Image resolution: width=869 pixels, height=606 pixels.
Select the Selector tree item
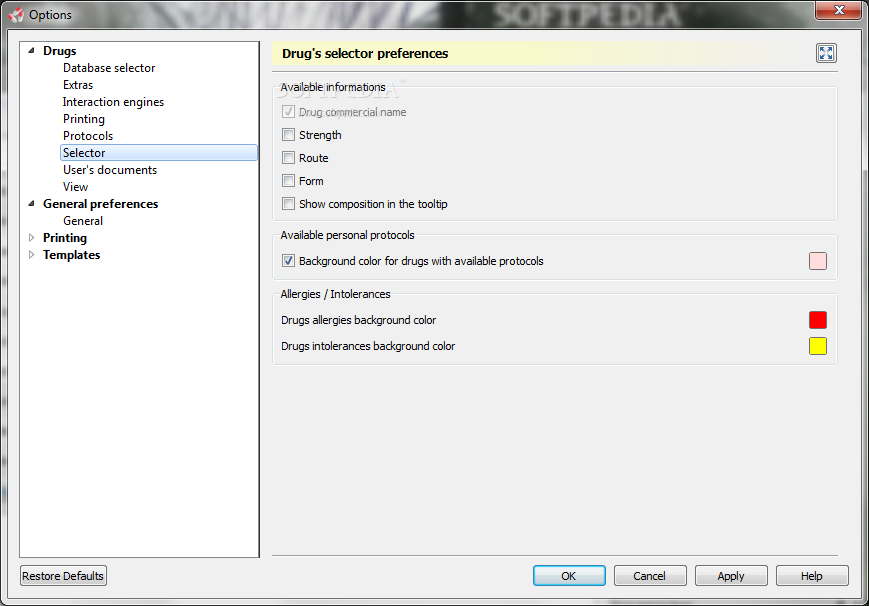pyautogui.click(x=159, y=153)
